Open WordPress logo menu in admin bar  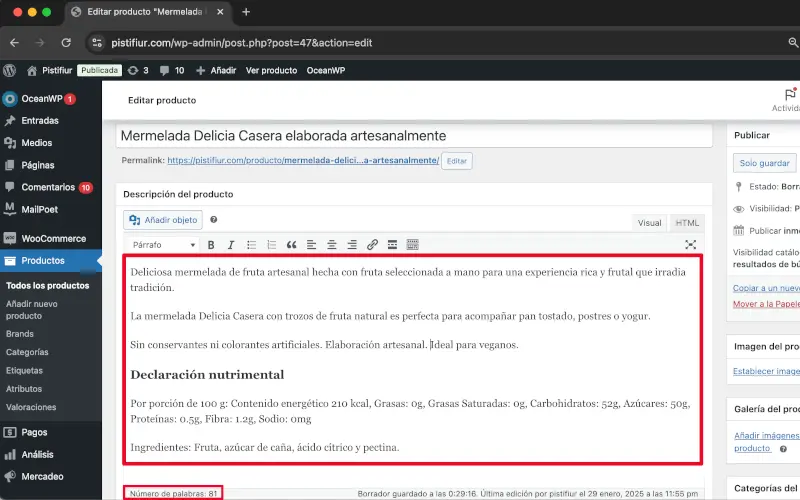tap(10, 70)
